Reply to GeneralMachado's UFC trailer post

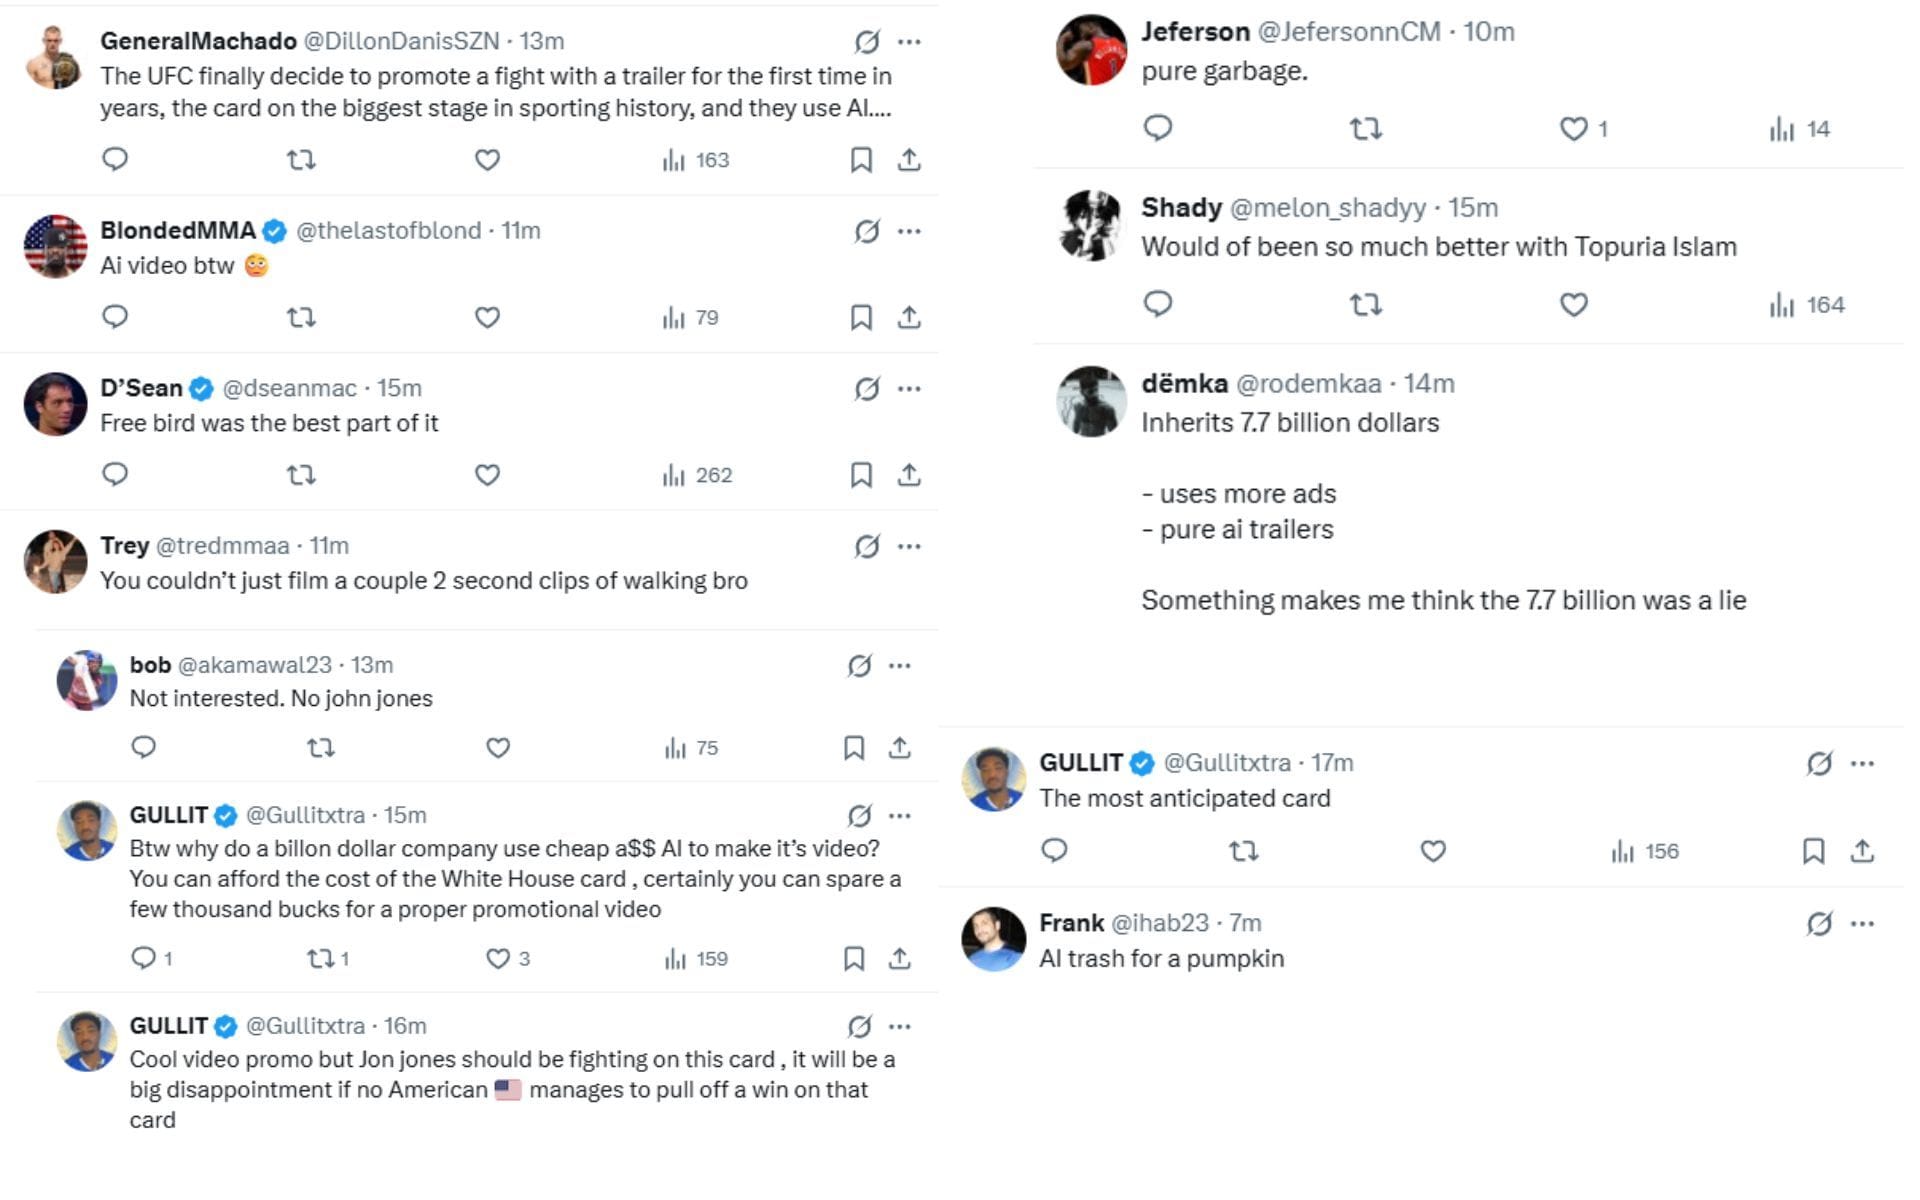pos(116,160)
